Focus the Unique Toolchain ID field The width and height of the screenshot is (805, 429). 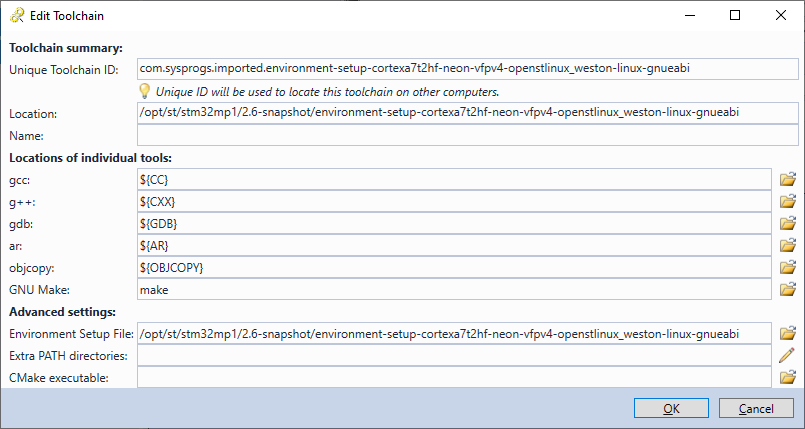click(x=468, y=69)
